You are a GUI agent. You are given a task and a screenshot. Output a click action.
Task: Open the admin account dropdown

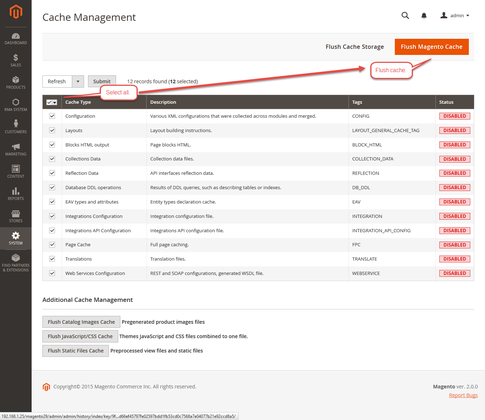[x=455, y=15]
